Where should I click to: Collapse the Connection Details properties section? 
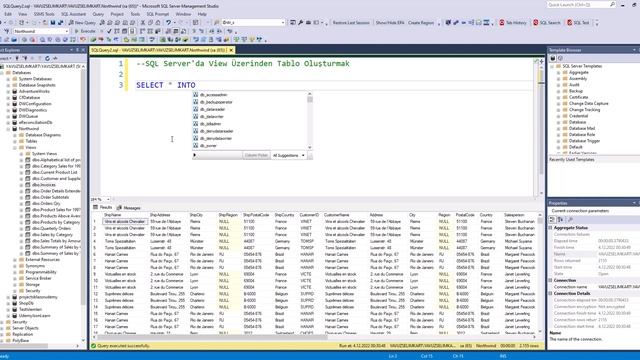pos(550,293)
